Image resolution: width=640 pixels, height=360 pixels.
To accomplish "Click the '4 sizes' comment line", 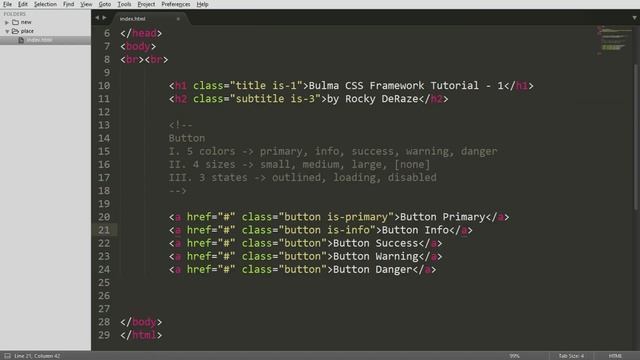I will click(300, 164).
